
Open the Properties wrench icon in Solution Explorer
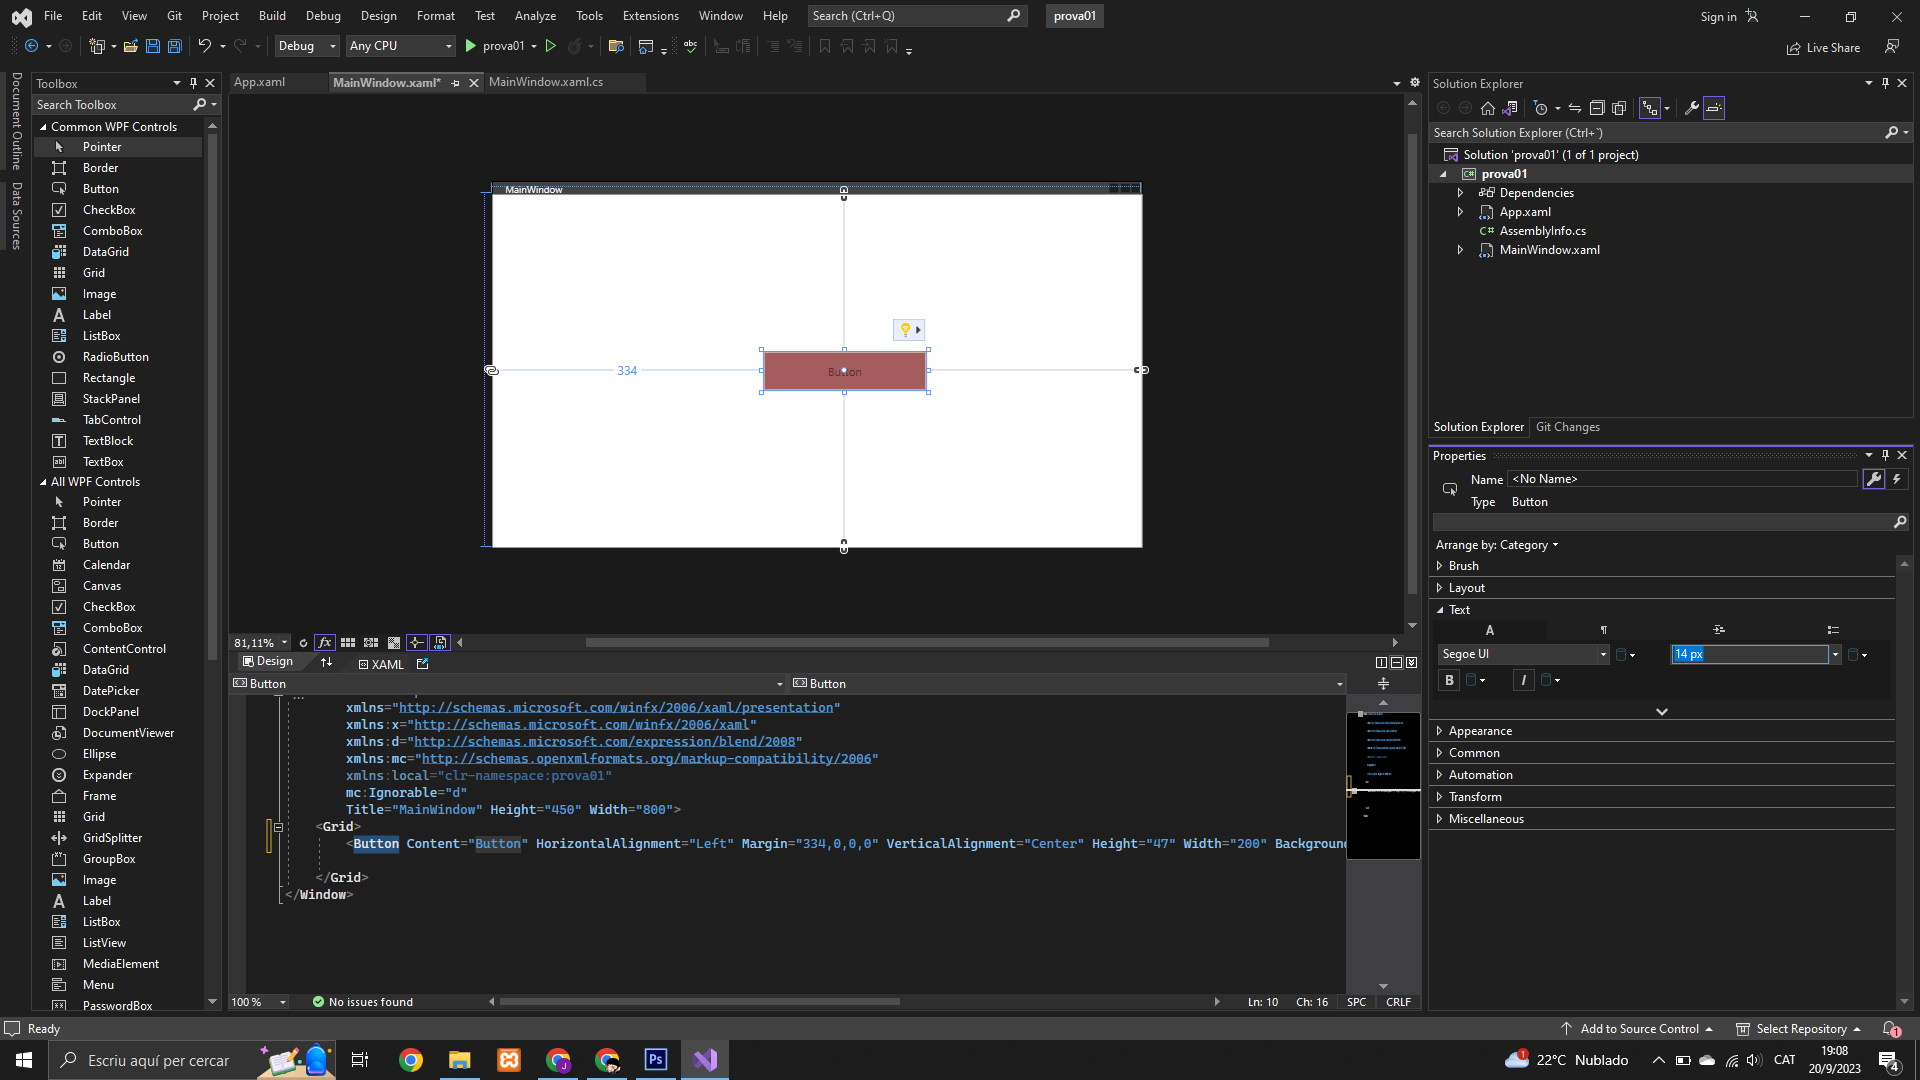pyautogui.click(x=1692, y=108)
